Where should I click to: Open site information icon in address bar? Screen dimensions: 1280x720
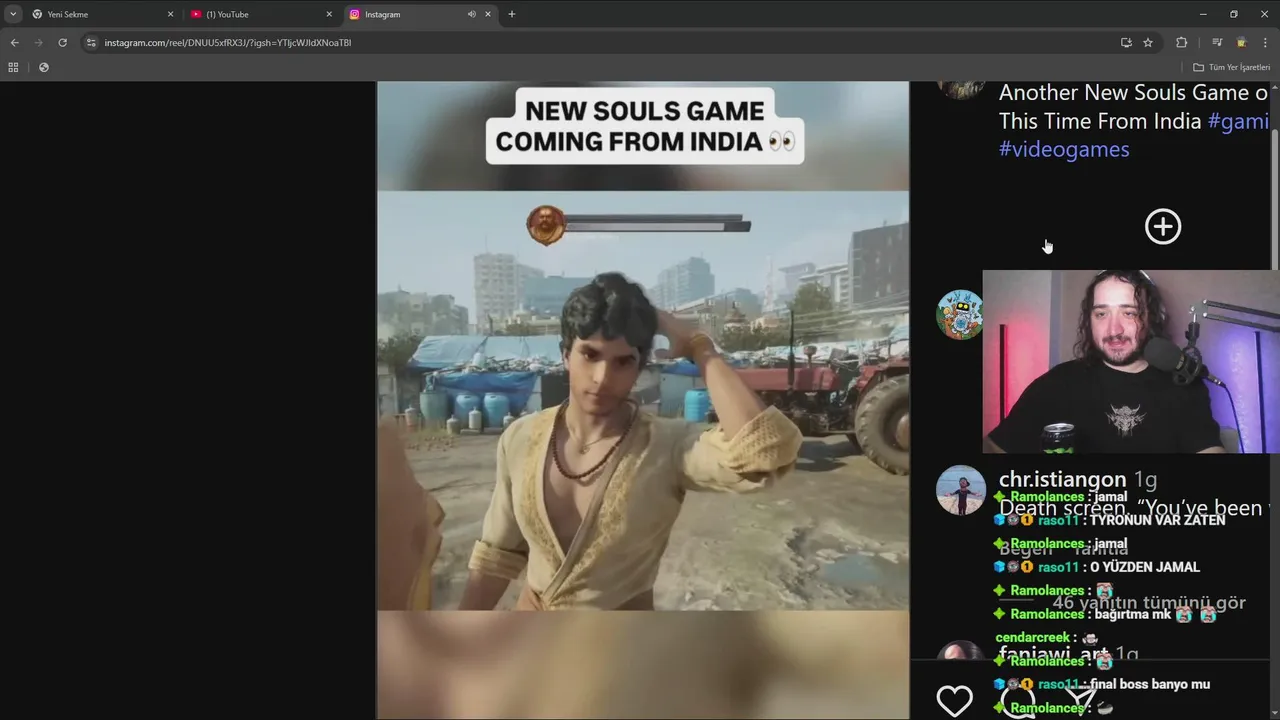(91, 43)
